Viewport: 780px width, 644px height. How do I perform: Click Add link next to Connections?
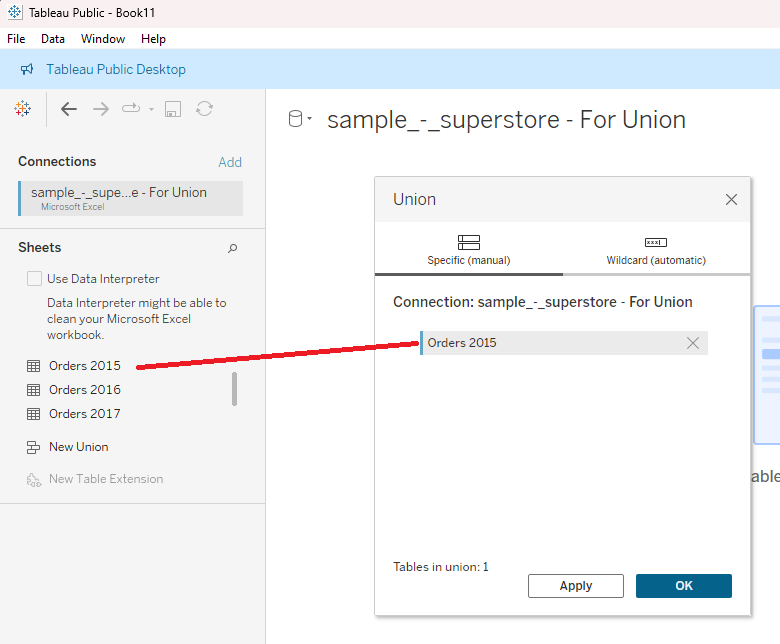(x=230, y=162)
